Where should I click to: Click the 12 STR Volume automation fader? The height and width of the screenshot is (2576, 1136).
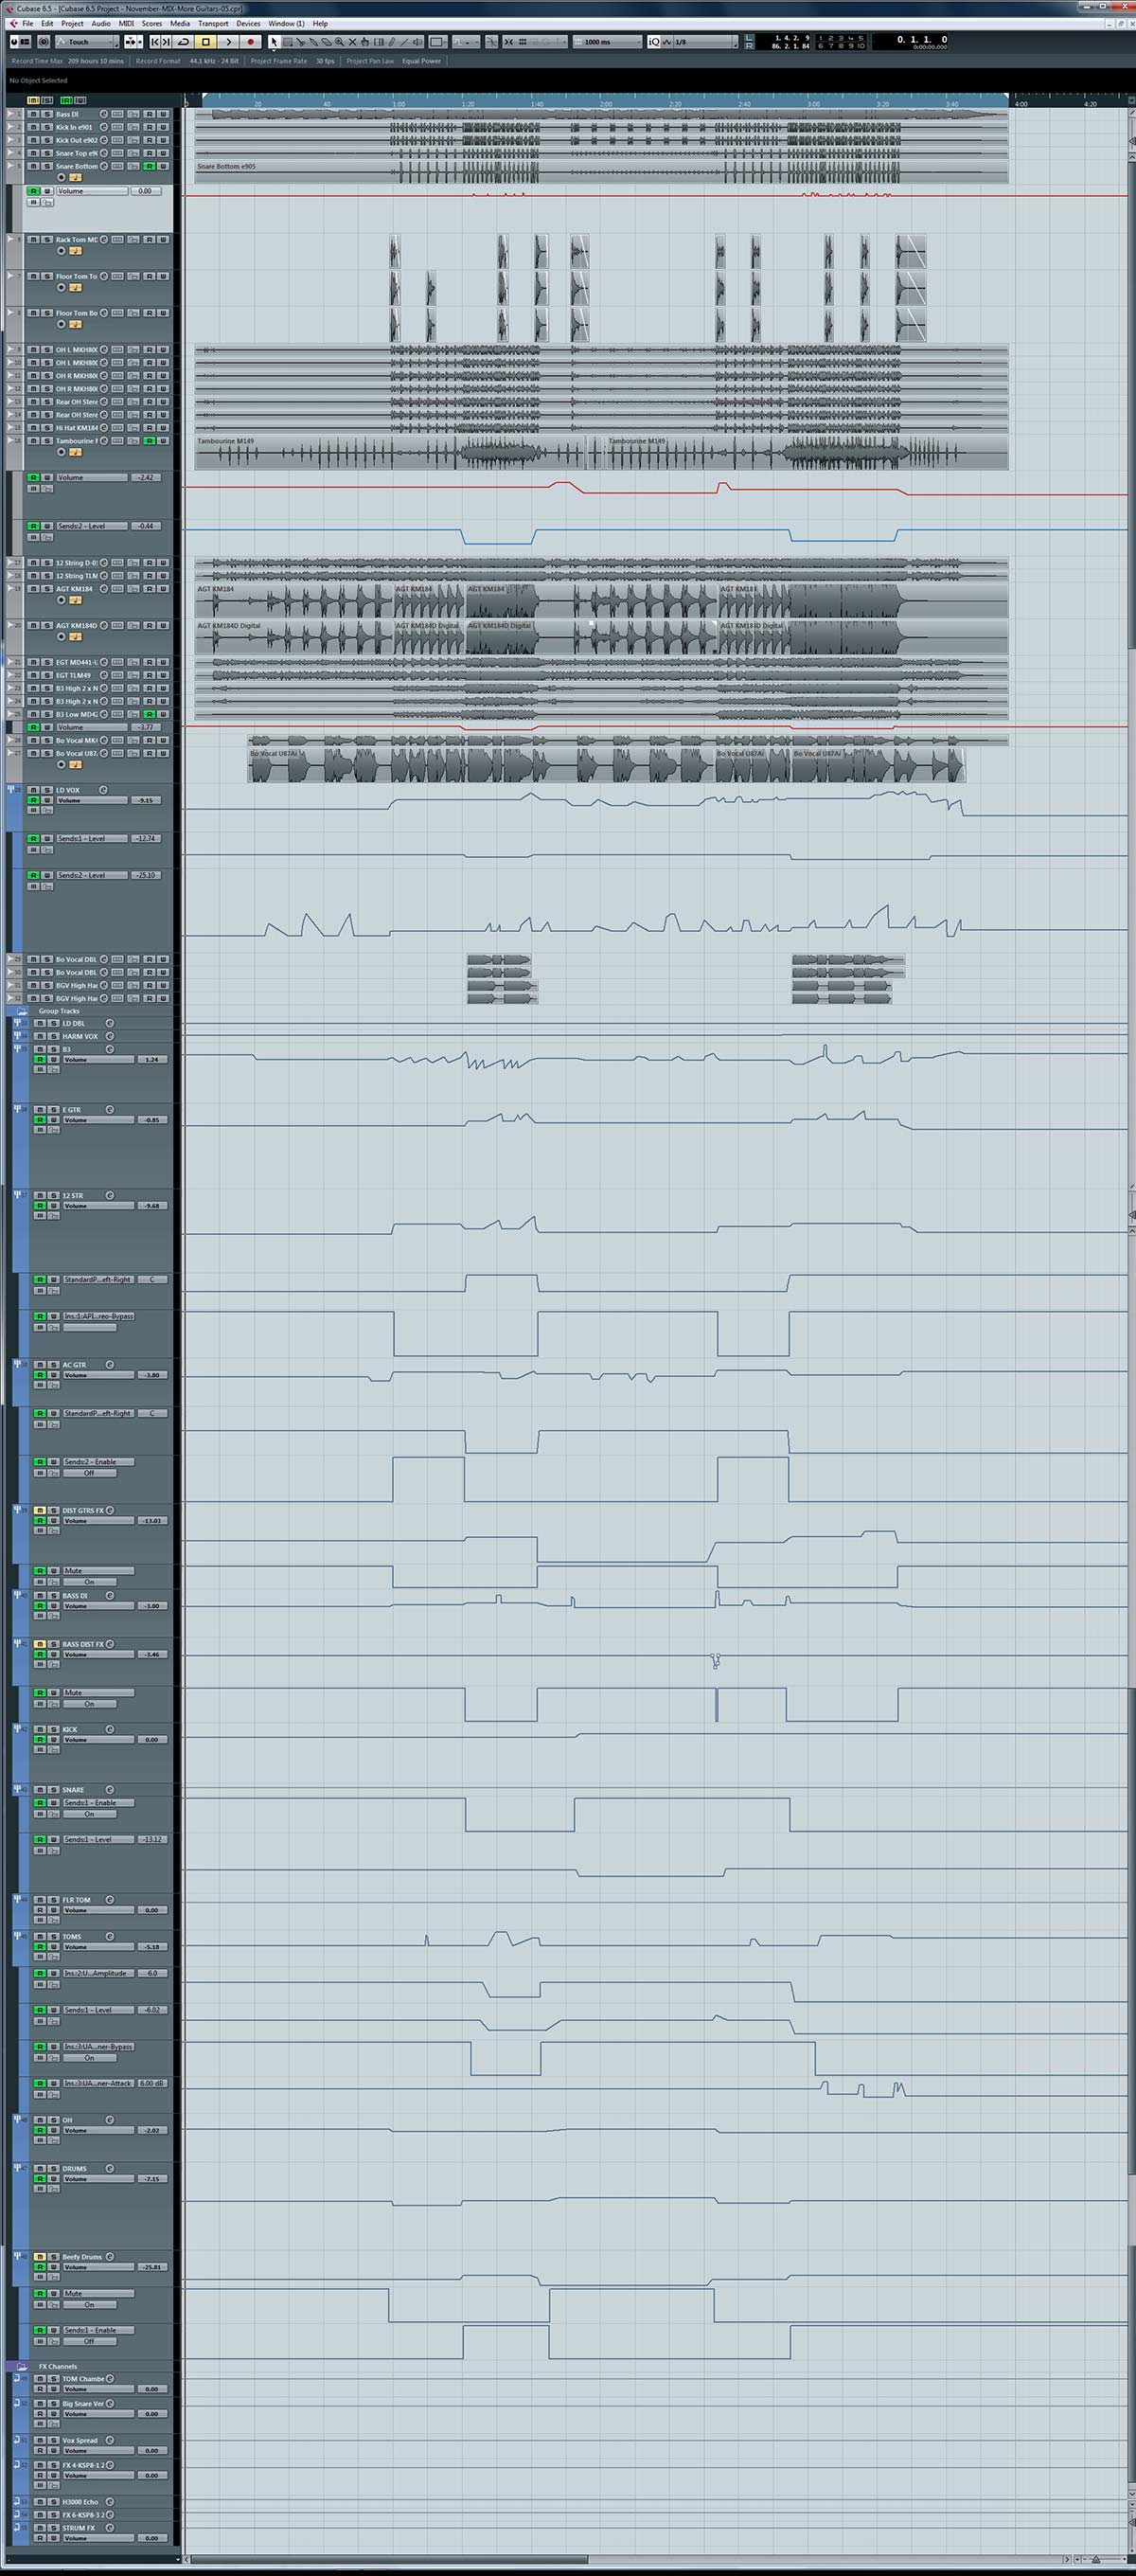click(98, 1206)
